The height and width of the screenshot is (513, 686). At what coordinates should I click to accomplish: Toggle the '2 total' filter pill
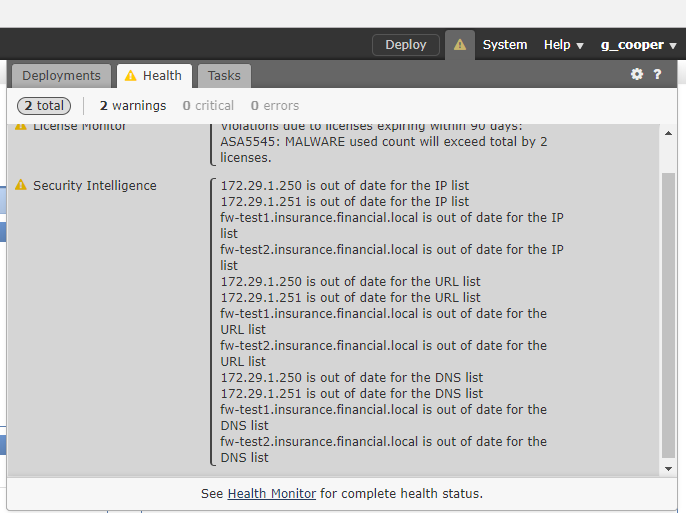[x=44, y=106]
